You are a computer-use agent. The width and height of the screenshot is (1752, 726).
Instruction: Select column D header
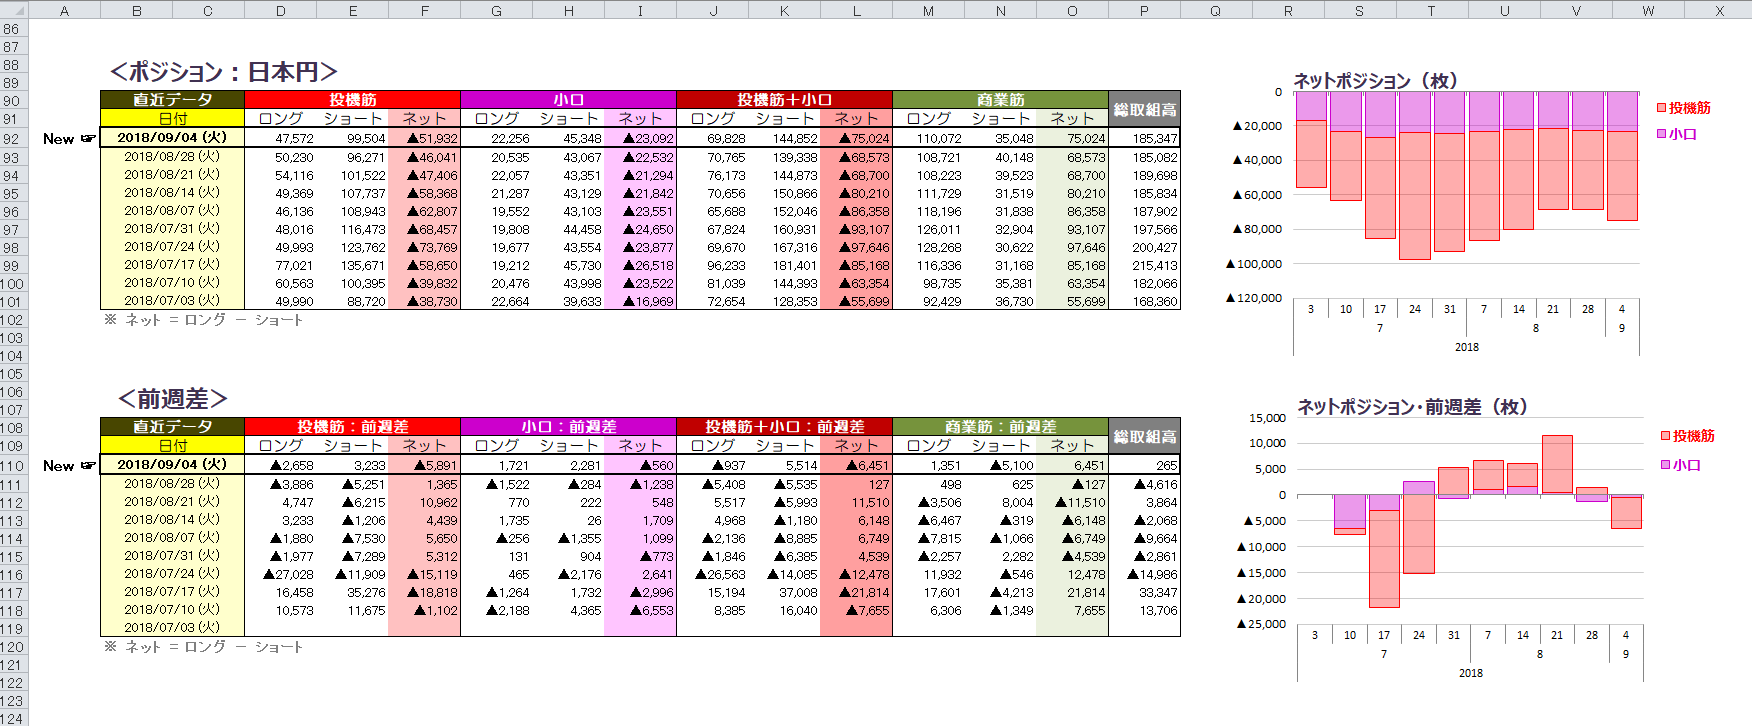point(280,10)
